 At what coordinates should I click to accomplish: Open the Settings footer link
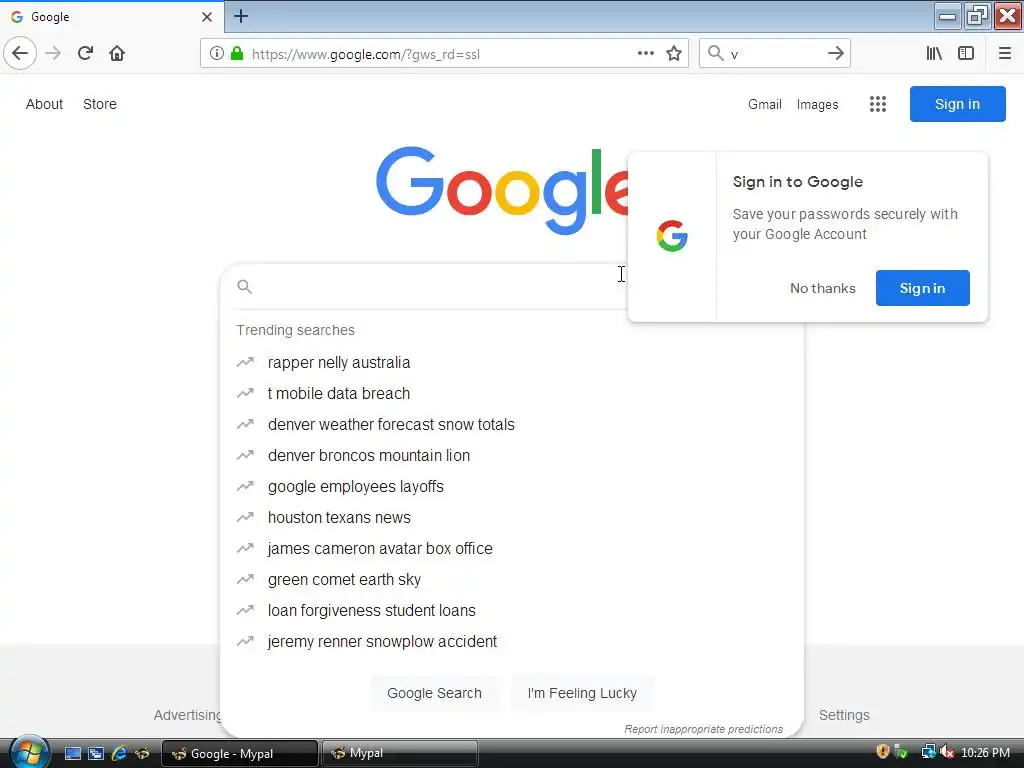(x=844, y=715)
